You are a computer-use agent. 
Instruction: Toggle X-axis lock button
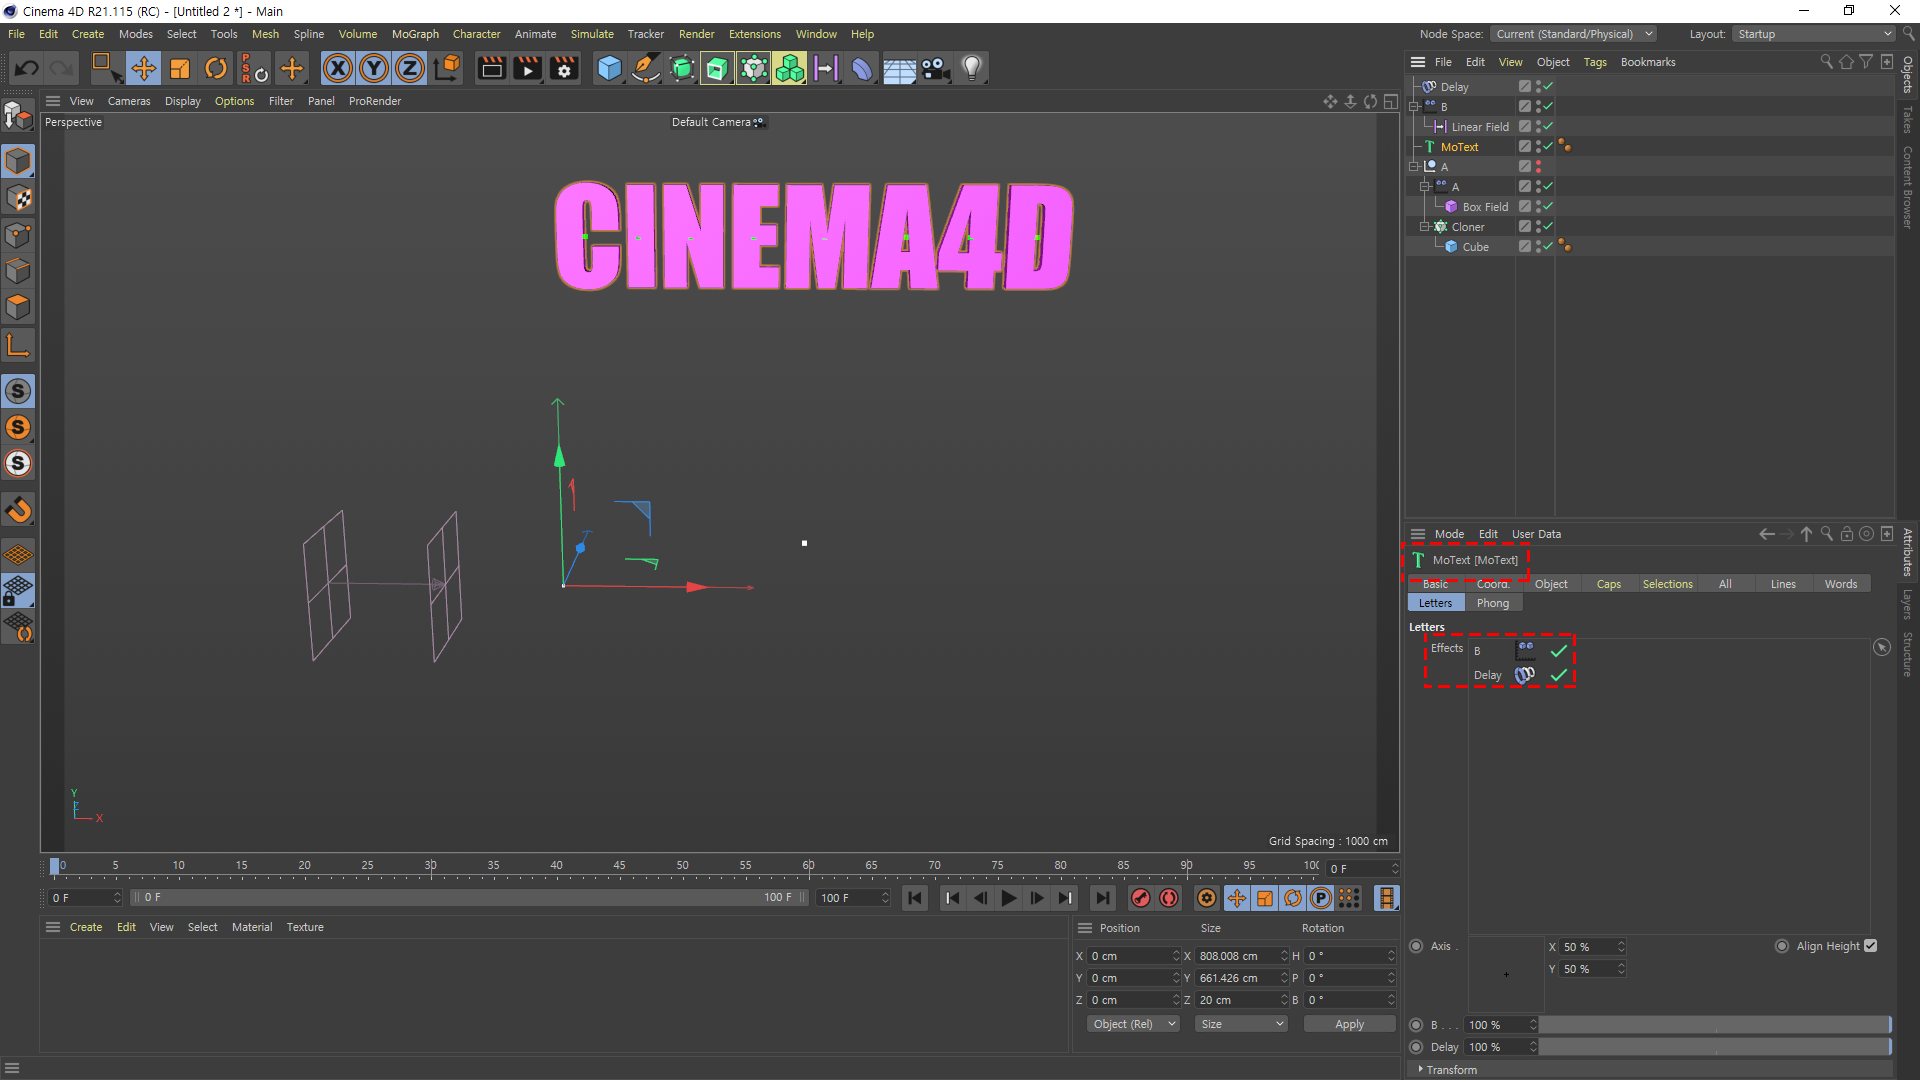(338, 68)
